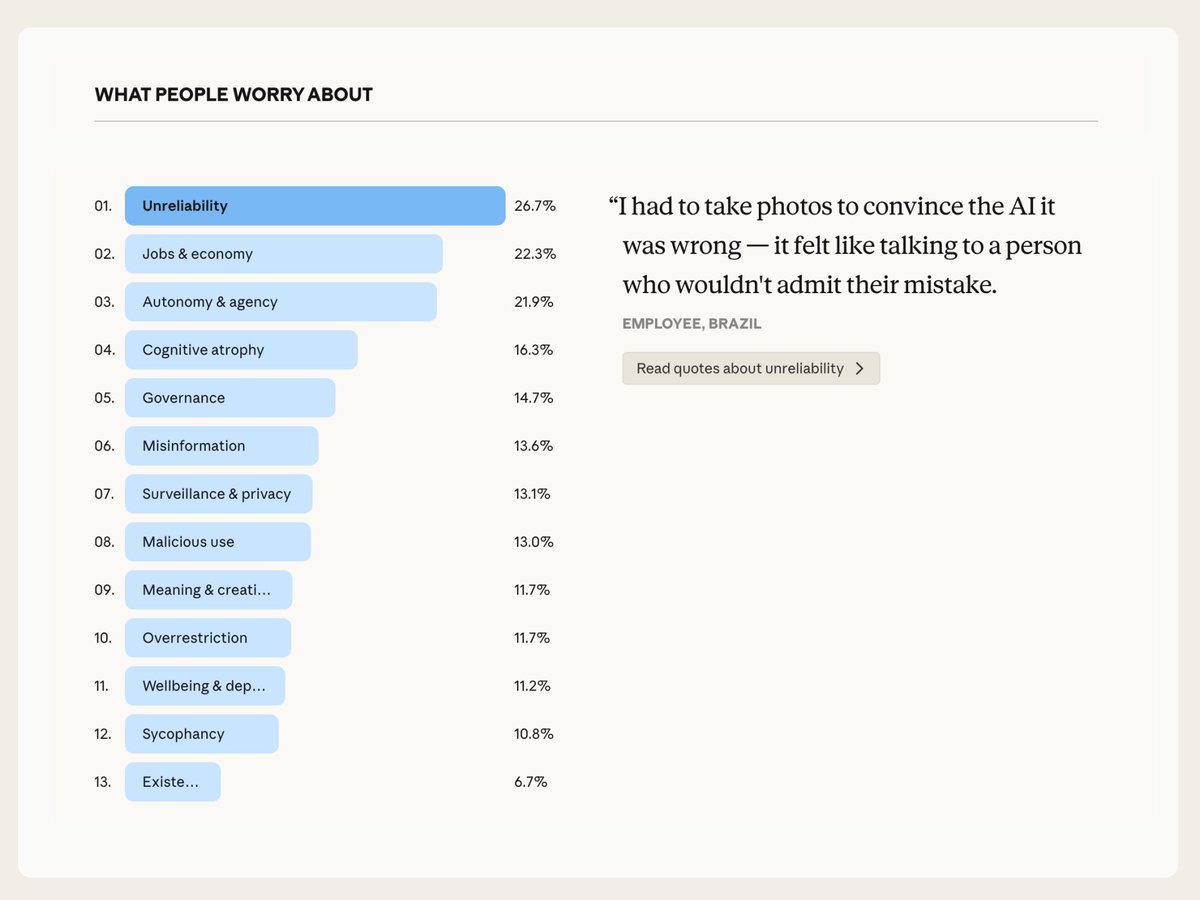The image size is (1200, 900).
Task: Pick the Overrestriction bar
Action: point(208,638)
